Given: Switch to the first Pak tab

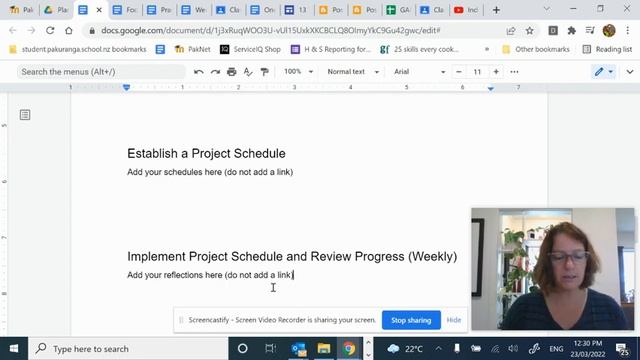Looking at the screenshot, I should [21, 10].
